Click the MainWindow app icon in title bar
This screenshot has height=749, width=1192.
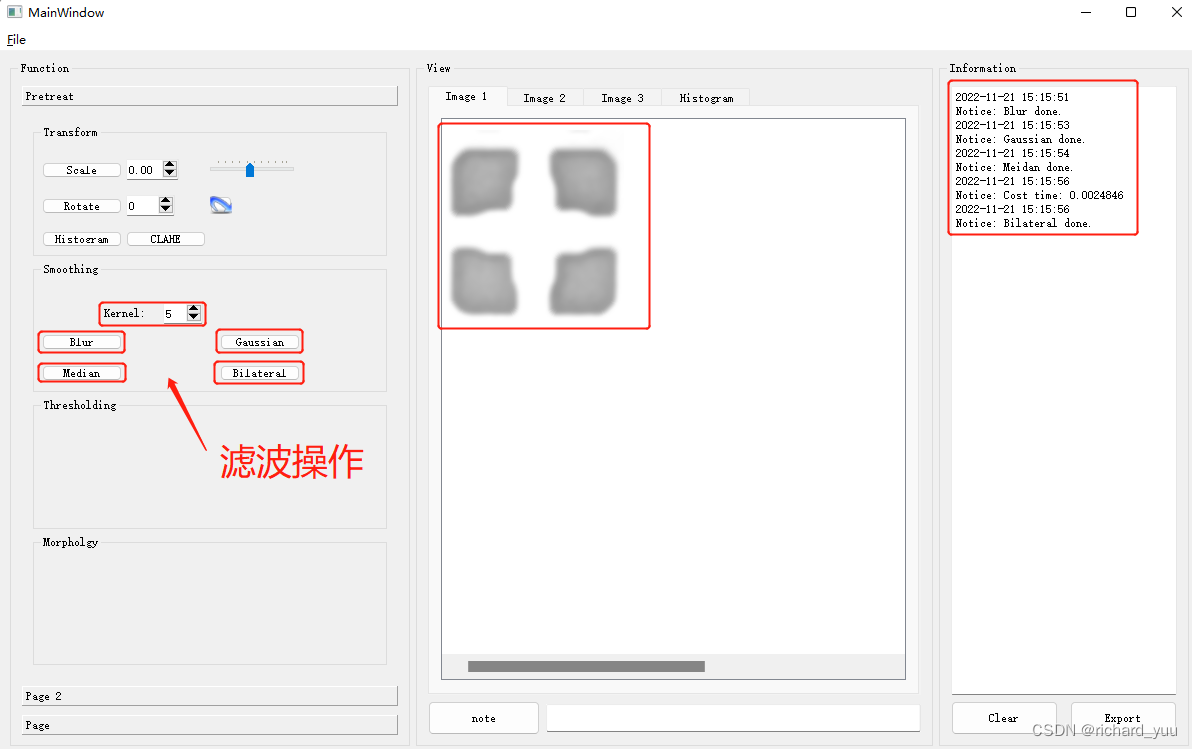coord(14,12)
